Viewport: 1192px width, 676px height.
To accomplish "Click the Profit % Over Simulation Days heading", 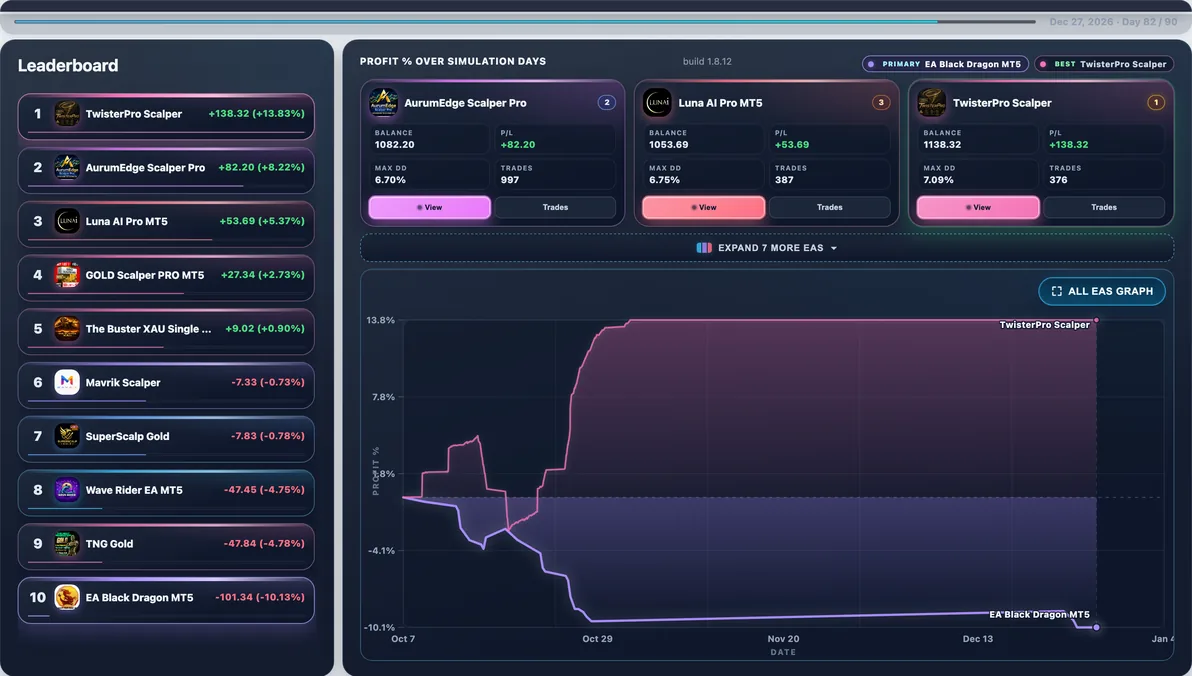I will (x=453, y=62).
